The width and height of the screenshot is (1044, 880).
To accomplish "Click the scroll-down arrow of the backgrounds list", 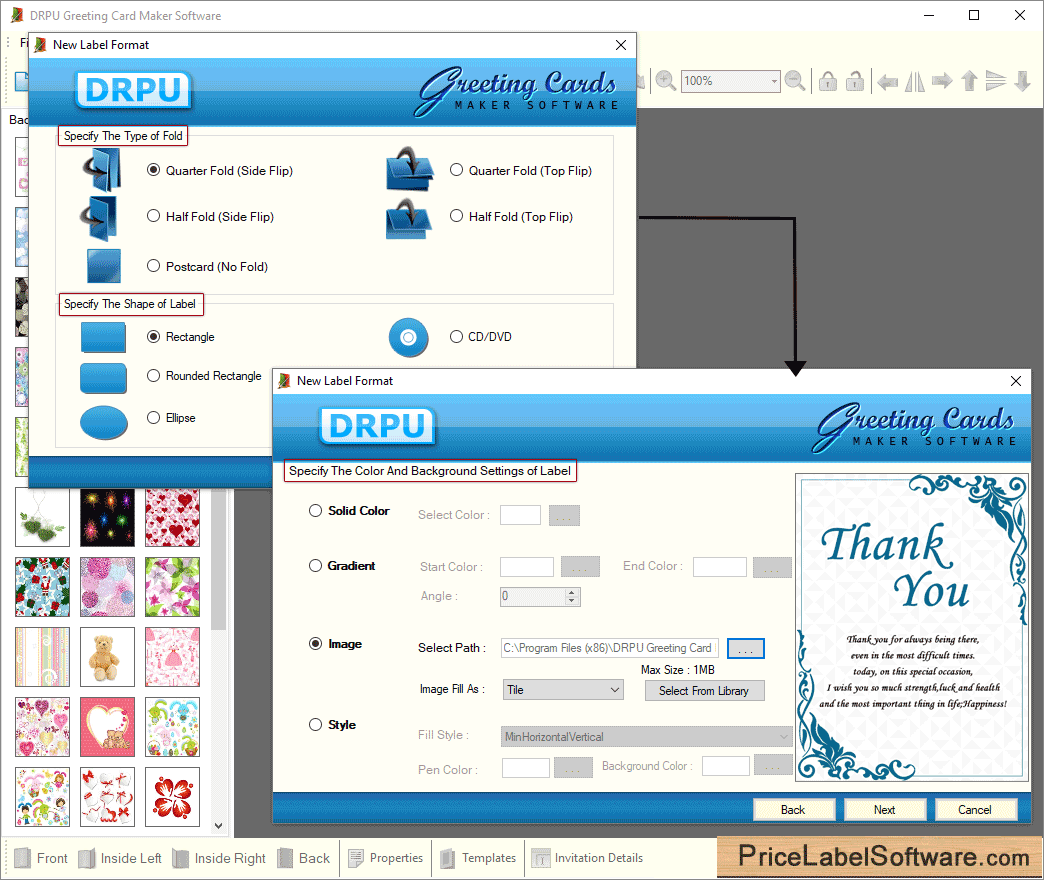I will point(218,826).
